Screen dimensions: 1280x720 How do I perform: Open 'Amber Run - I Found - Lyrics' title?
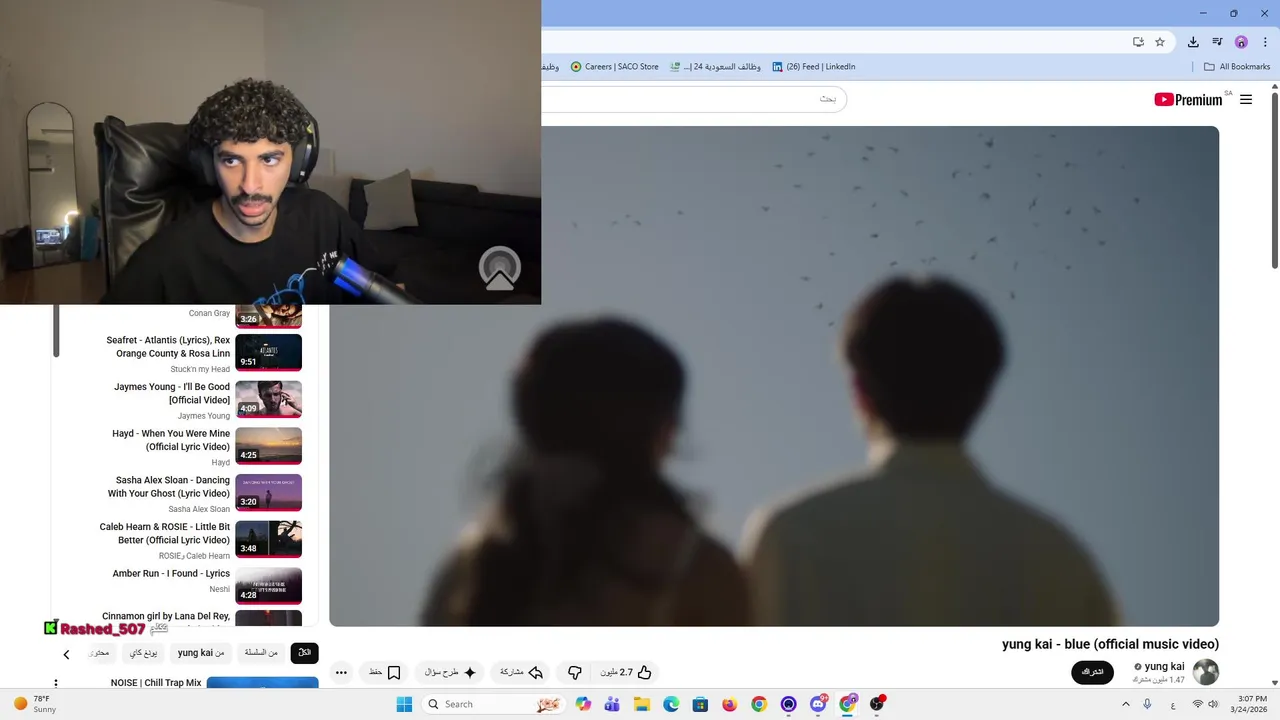coord(171,574)
